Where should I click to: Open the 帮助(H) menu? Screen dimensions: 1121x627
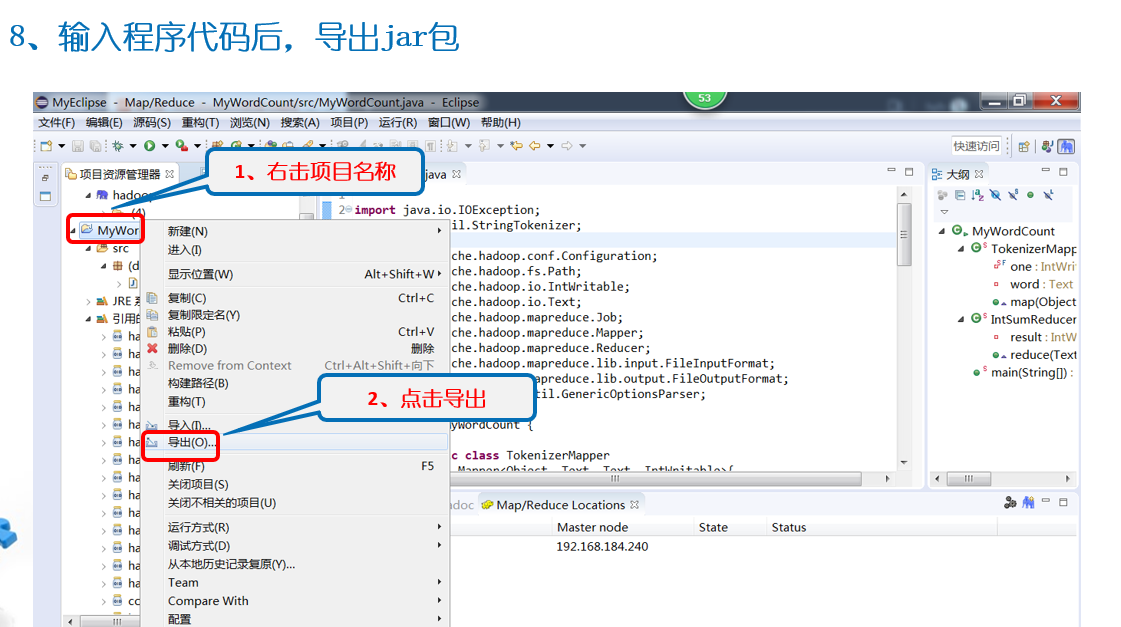pos(500,122)
